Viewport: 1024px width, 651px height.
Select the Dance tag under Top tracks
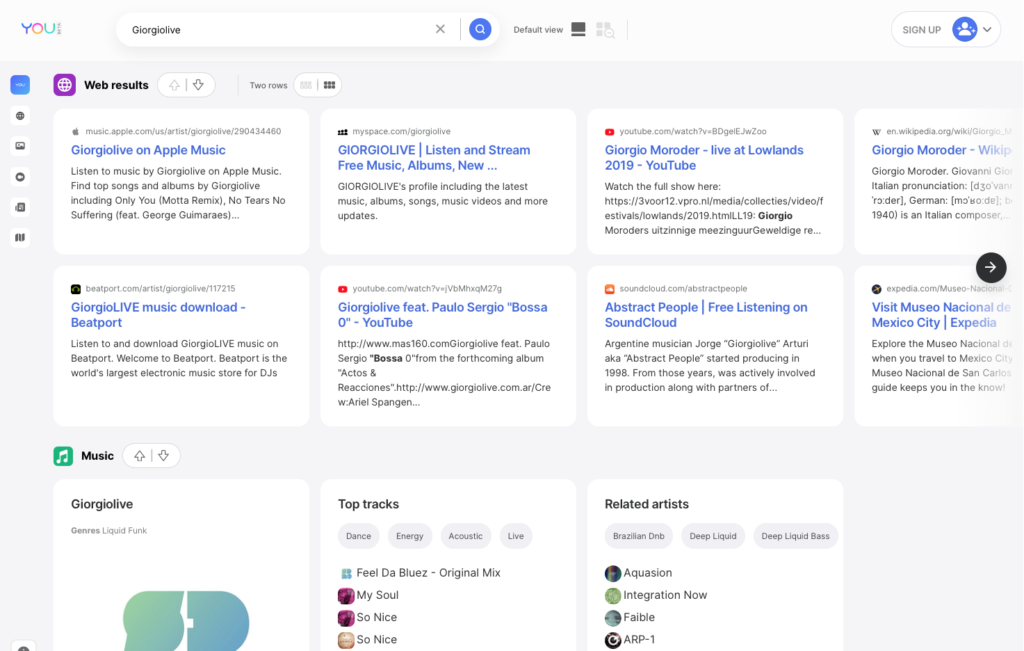point(359,536)
